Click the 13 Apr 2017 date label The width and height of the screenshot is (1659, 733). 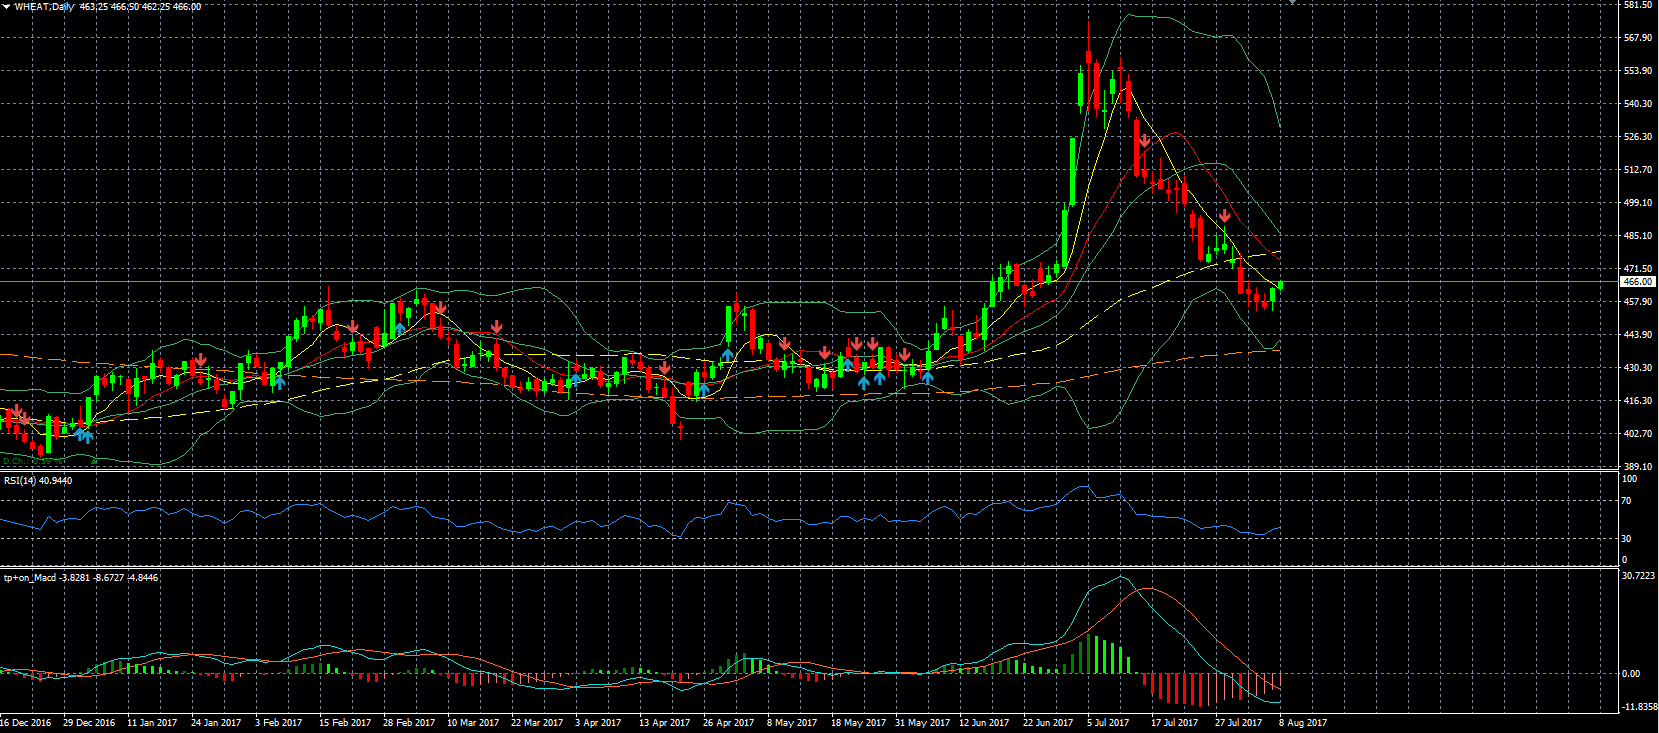coord(665,723)
